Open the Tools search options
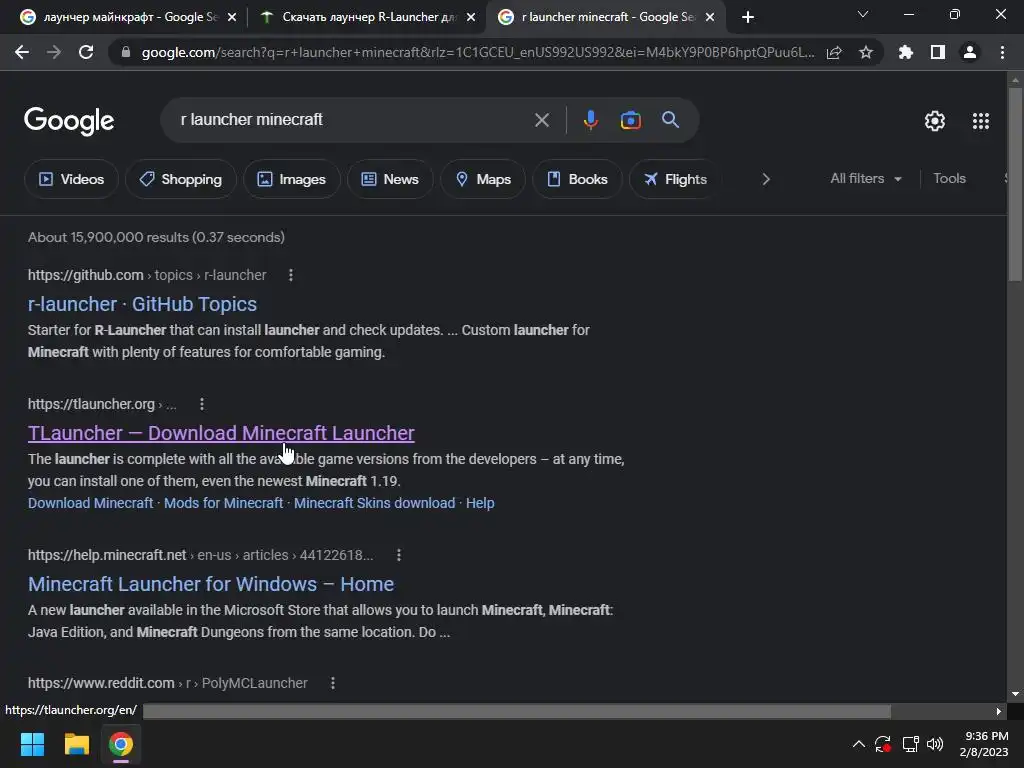Image resolution: width=1024 pixels, height=768 pixels. (x=949, y=178)
